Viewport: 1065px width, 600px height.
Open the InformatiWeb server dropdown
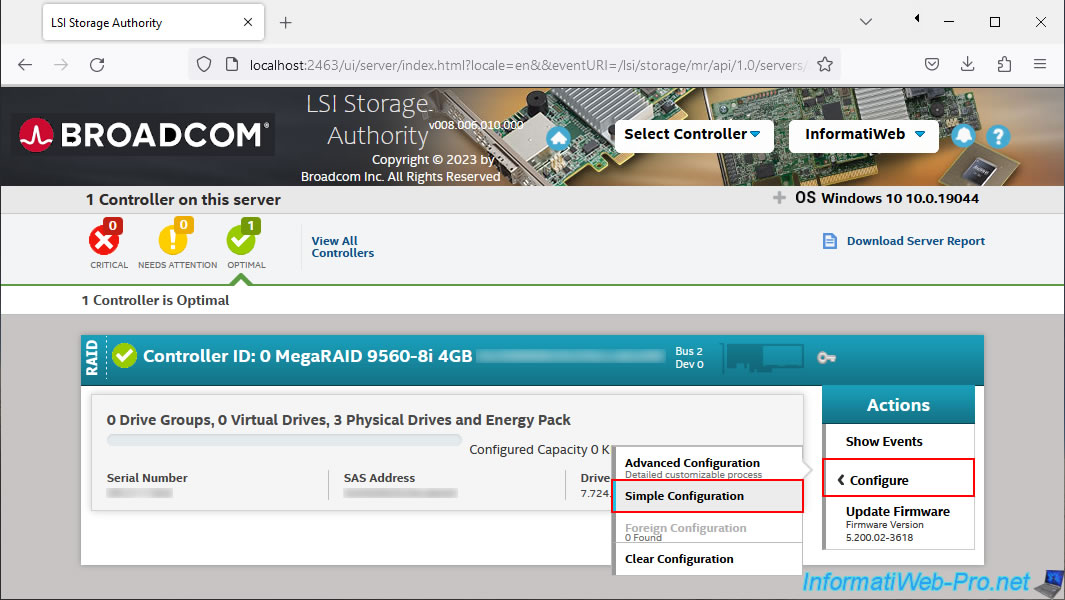tap(864, 135)
